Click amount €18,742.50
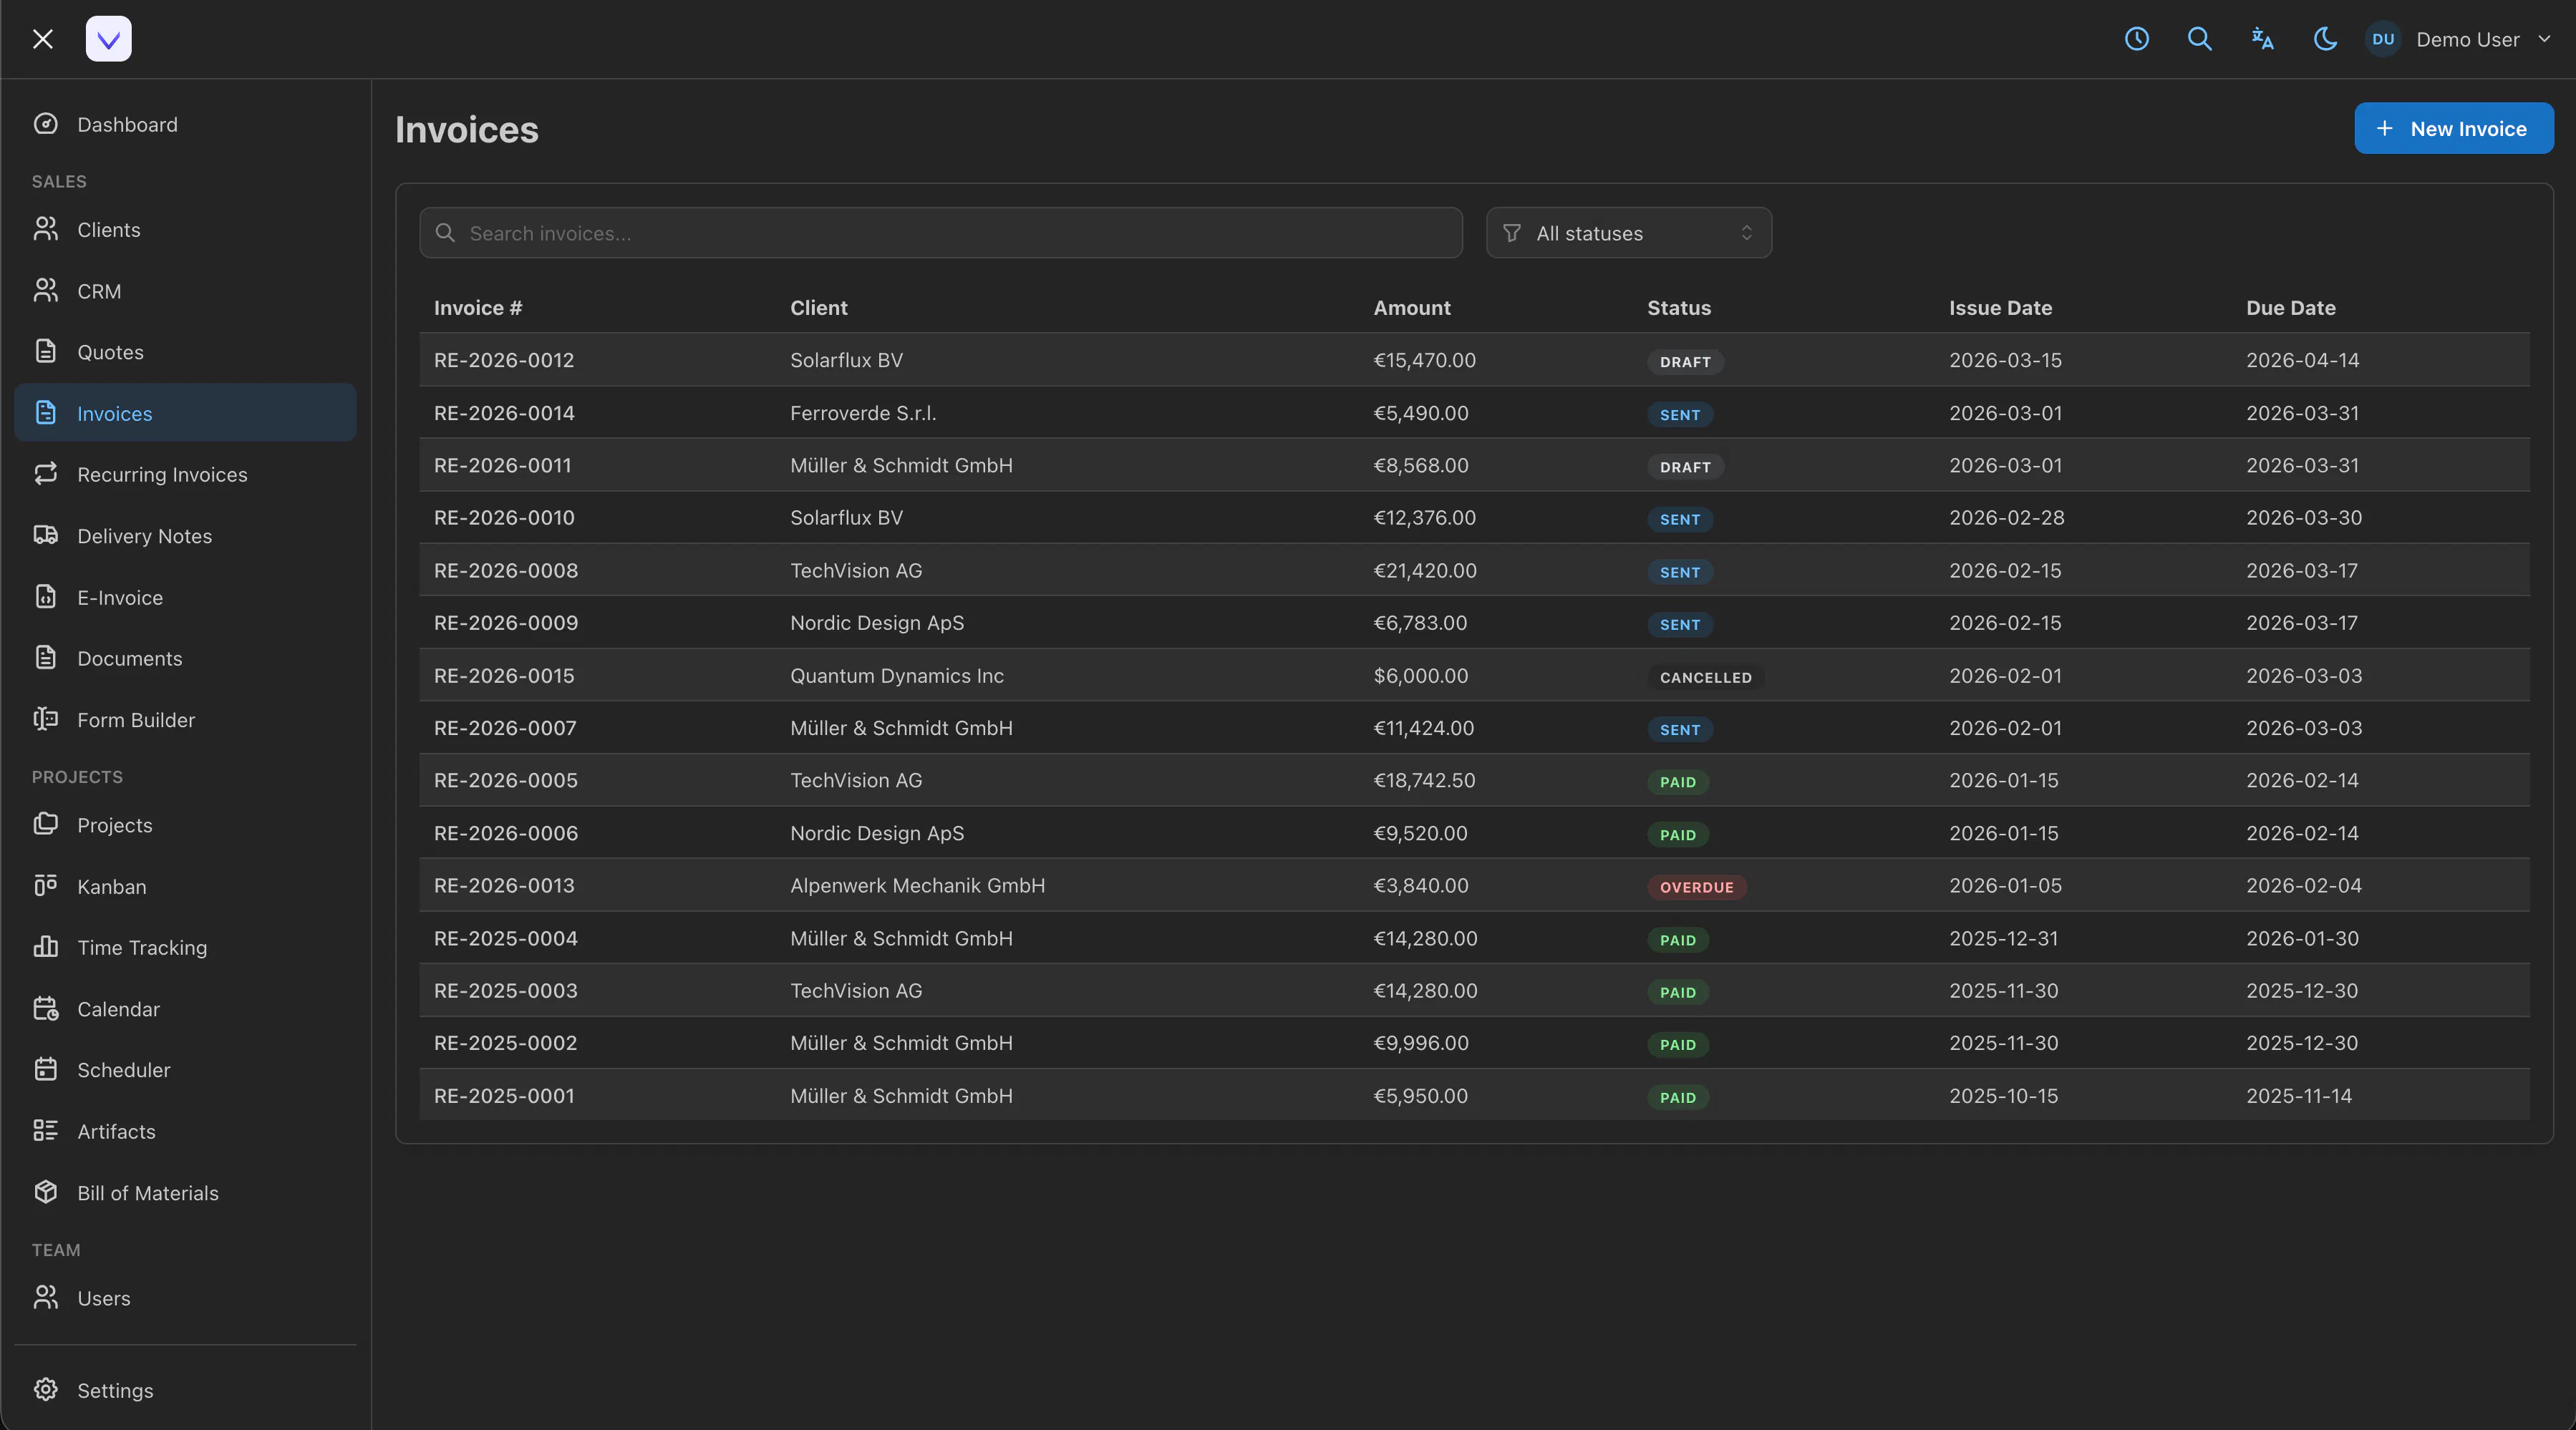Viewport: 2576px width, 1430px height. tap(1424, 780)
